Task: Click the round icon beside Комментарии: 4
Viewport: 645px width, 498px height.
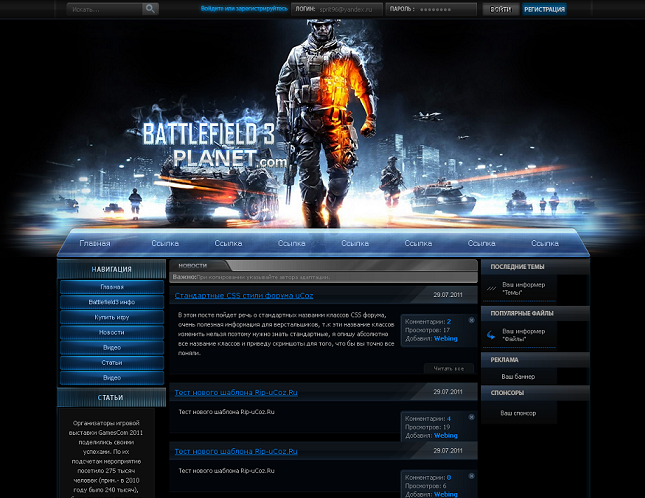Action: 471,417
